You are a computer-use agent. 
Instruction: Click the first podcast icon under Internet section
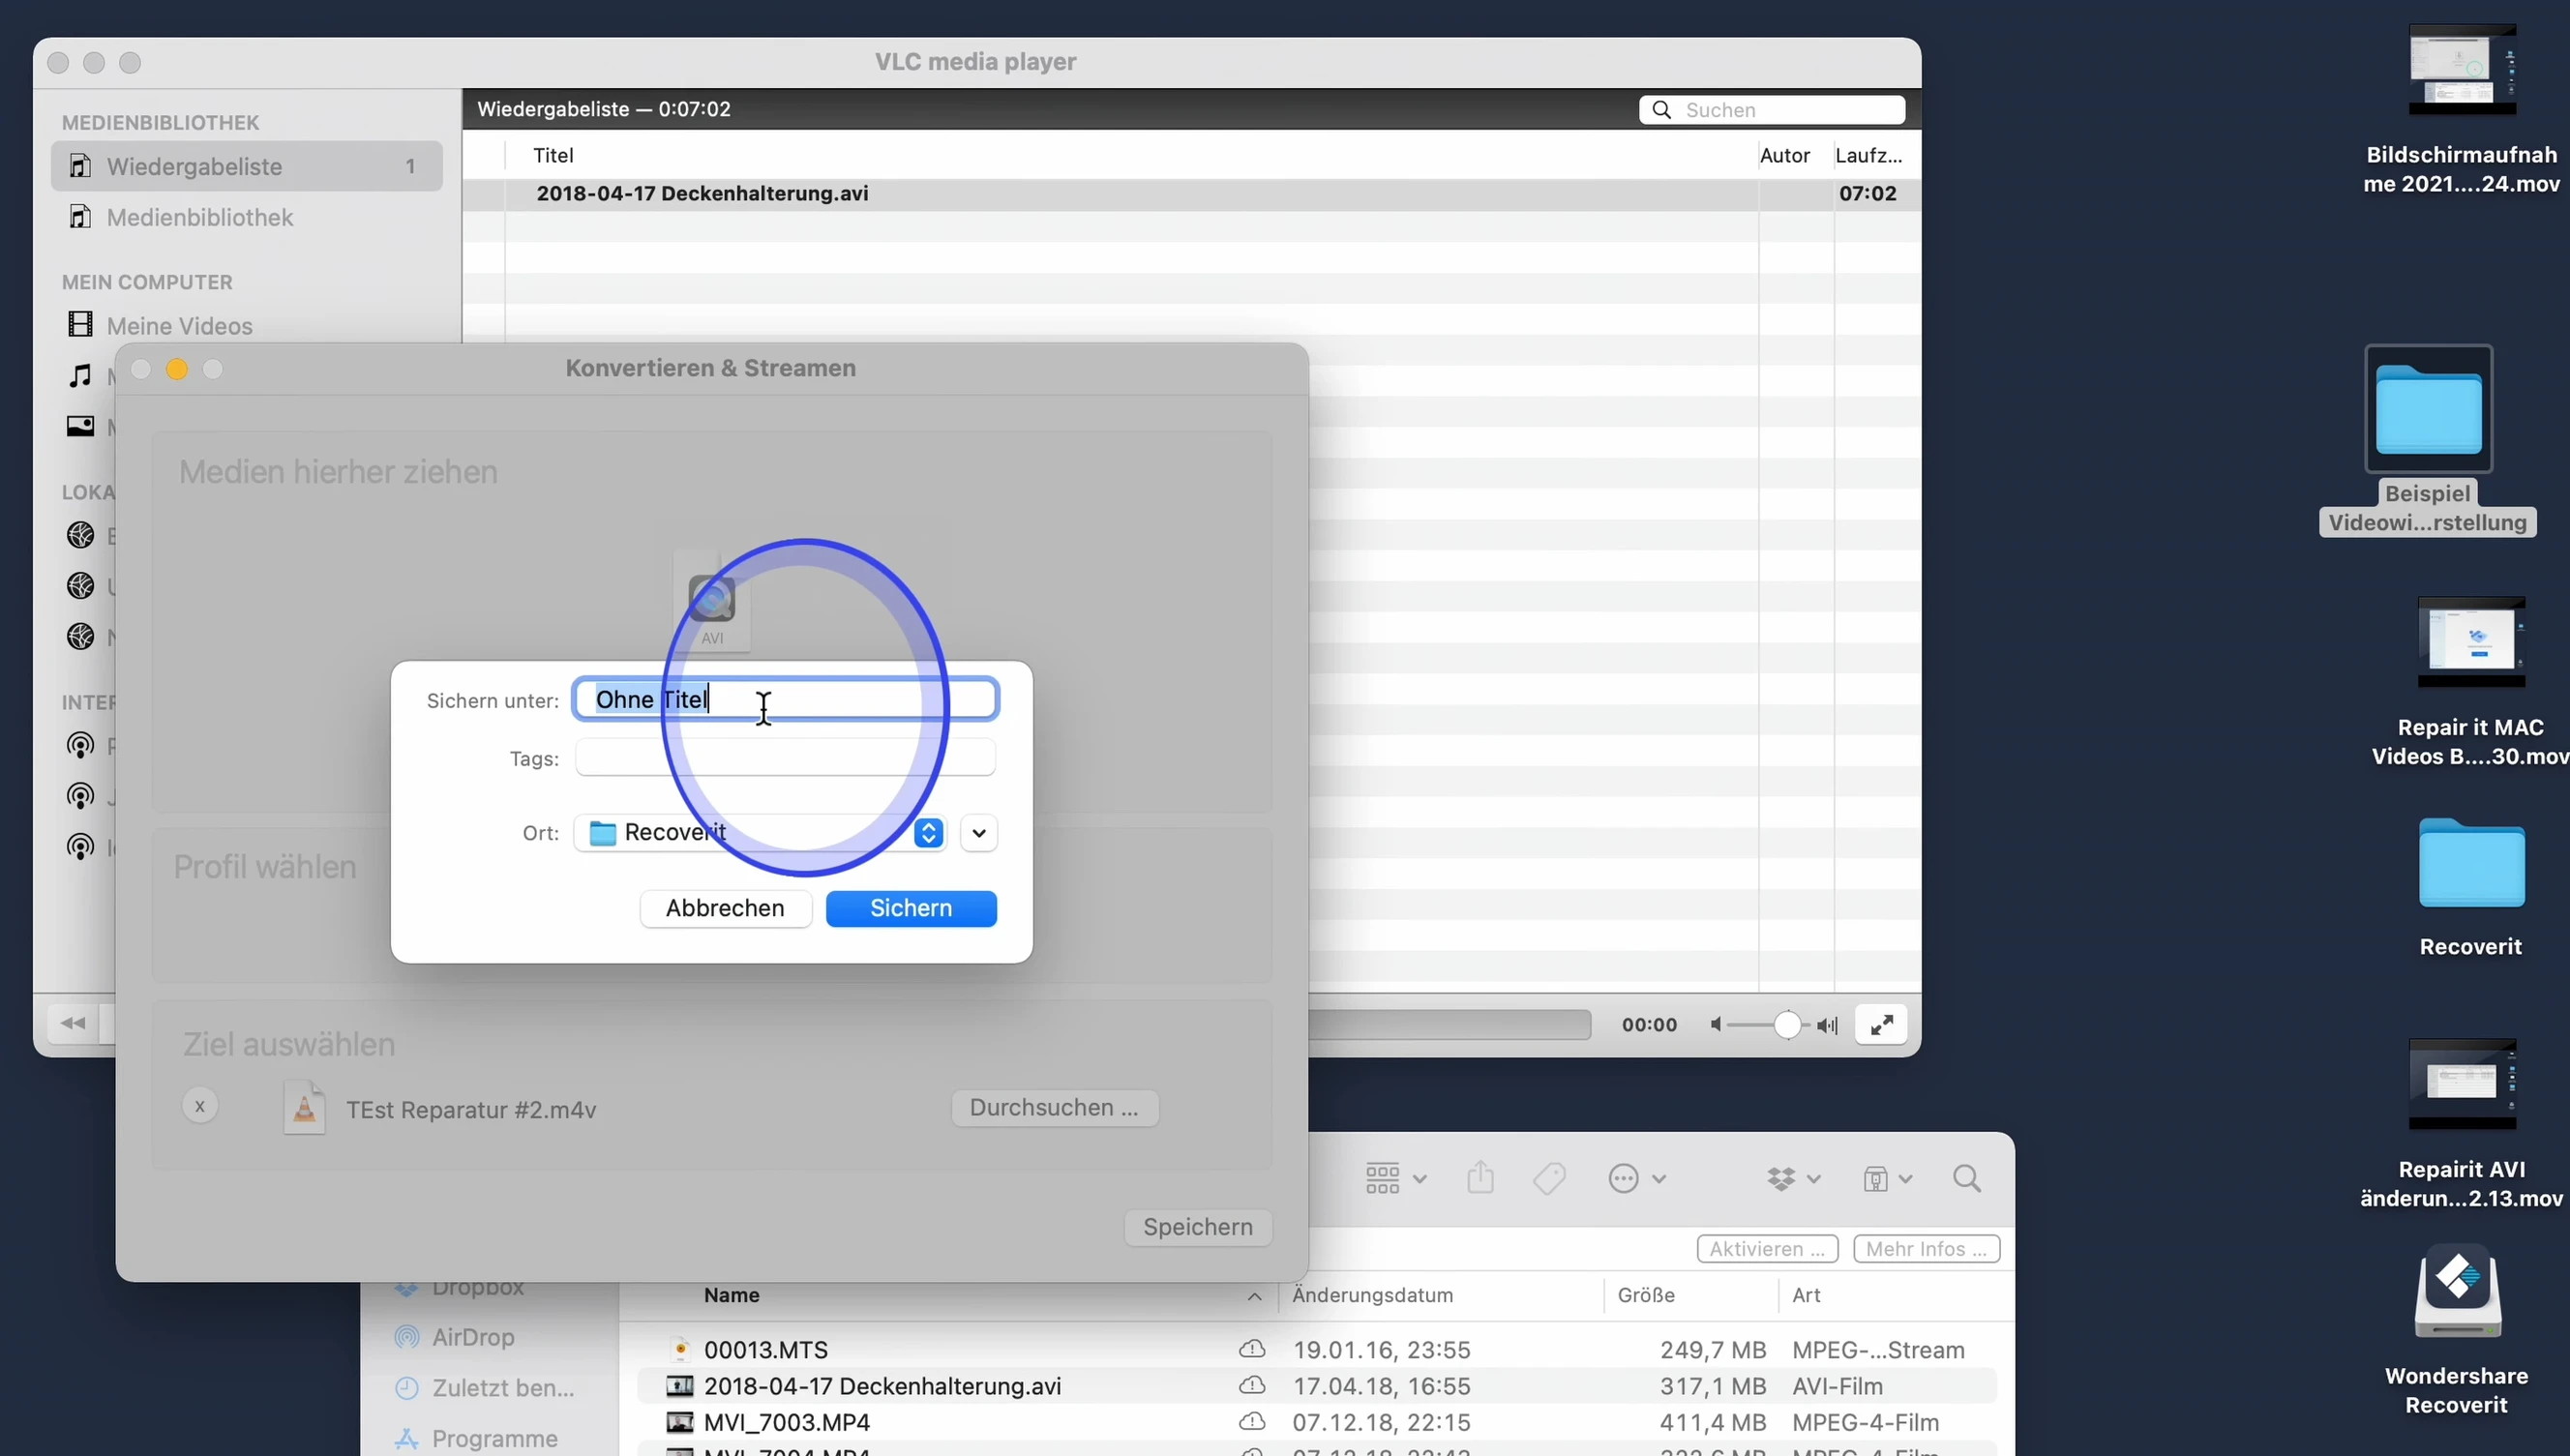coord(80,745)
